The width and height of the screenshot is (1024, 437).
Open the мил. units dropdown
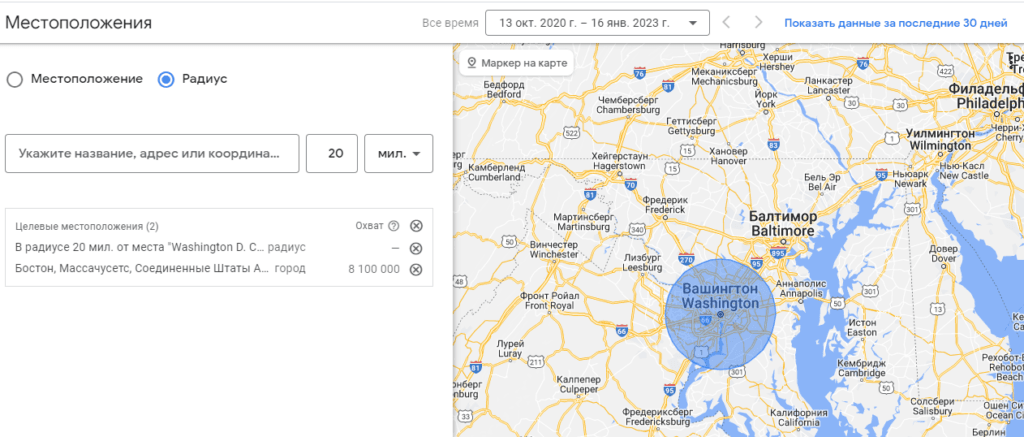coord(398,154)
